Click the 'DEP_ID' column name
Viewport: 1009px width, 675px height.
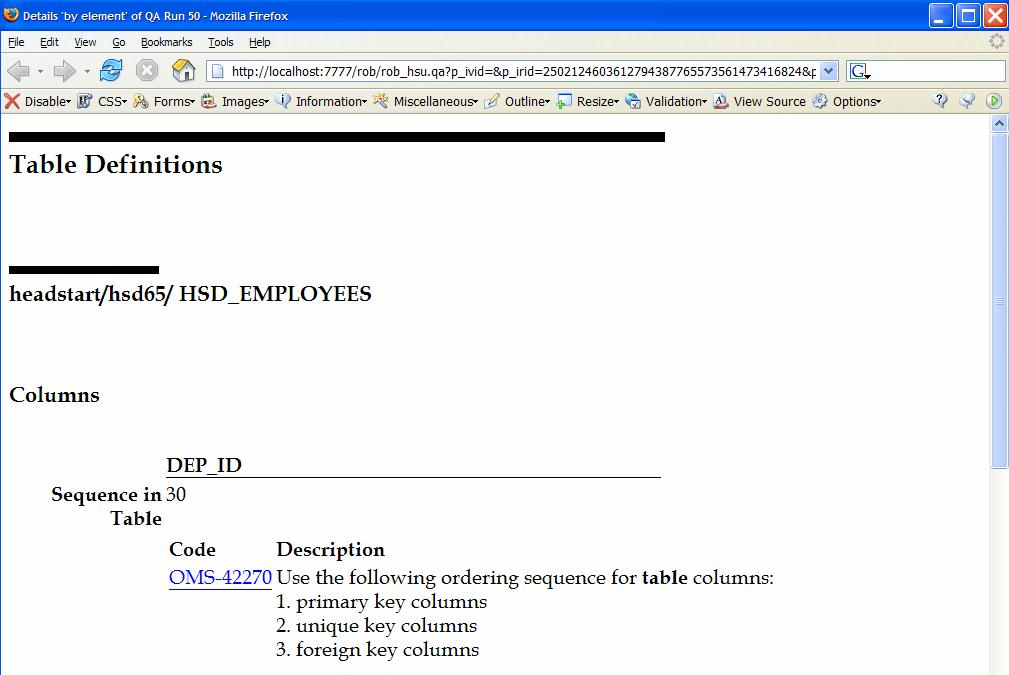tap(204, 465)
